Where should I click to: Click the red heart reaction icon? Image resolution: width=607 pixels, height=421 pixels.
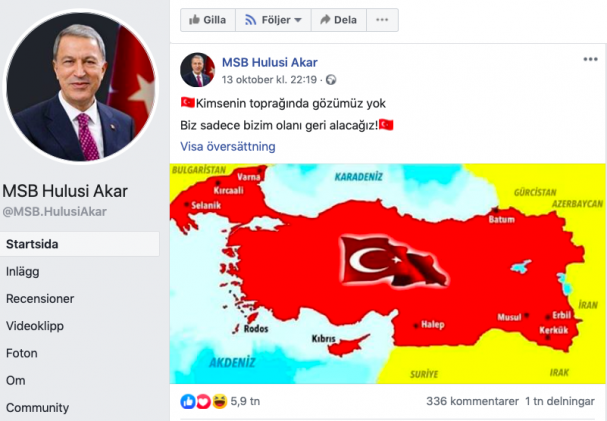point(203,402)
